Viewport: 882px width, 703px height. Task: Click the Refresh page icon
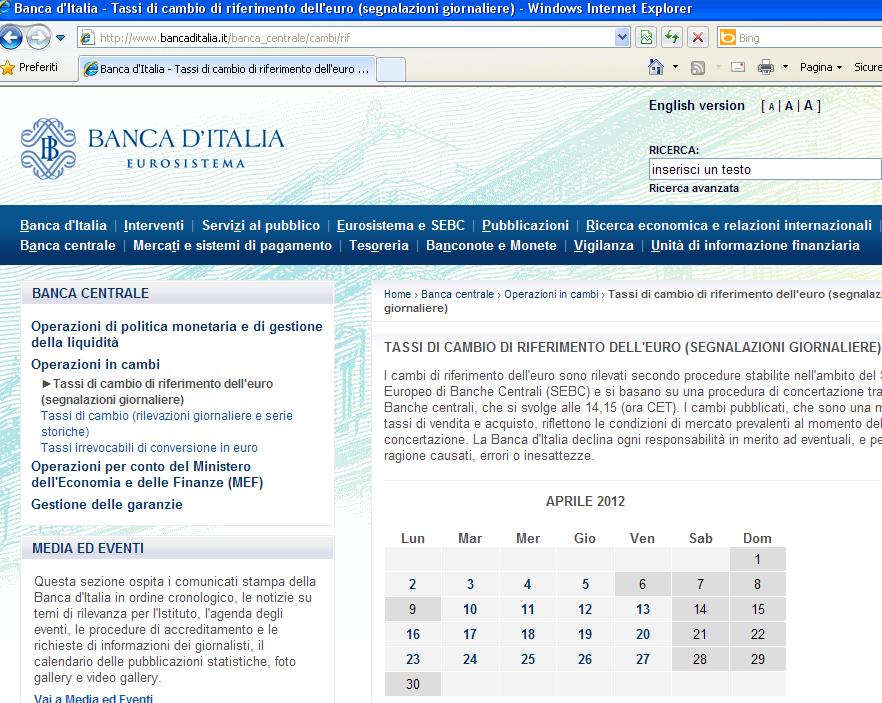coord(672,38)
